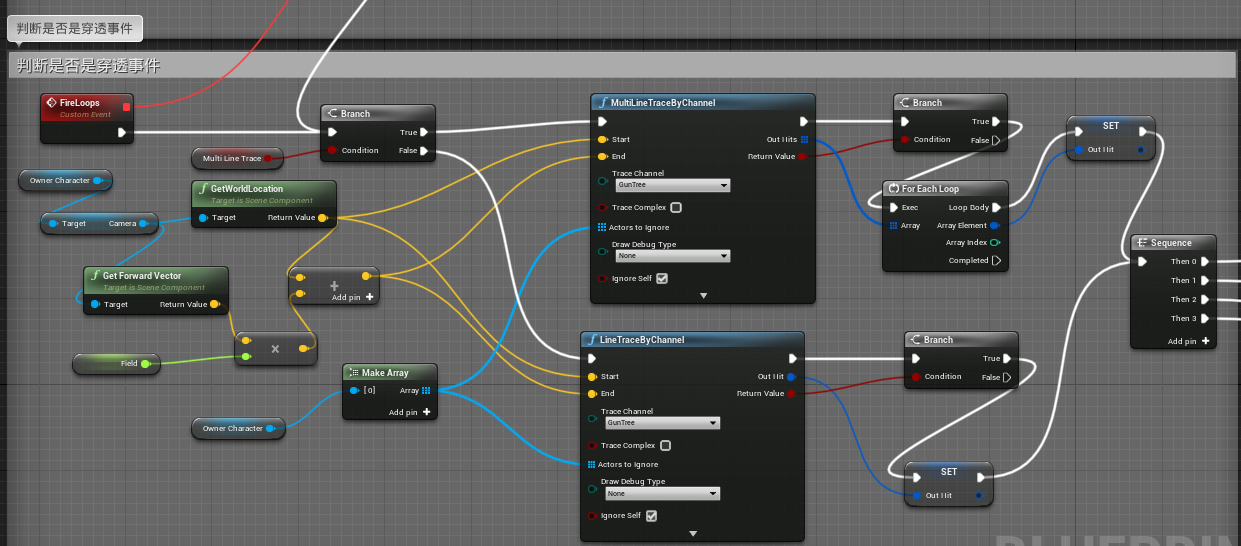Click the Then 2 exec pin

(x=1205, y=299)
